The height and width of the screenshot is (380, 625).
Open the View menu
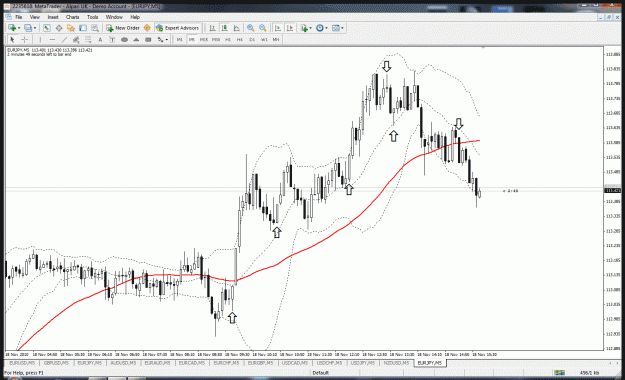35,17
